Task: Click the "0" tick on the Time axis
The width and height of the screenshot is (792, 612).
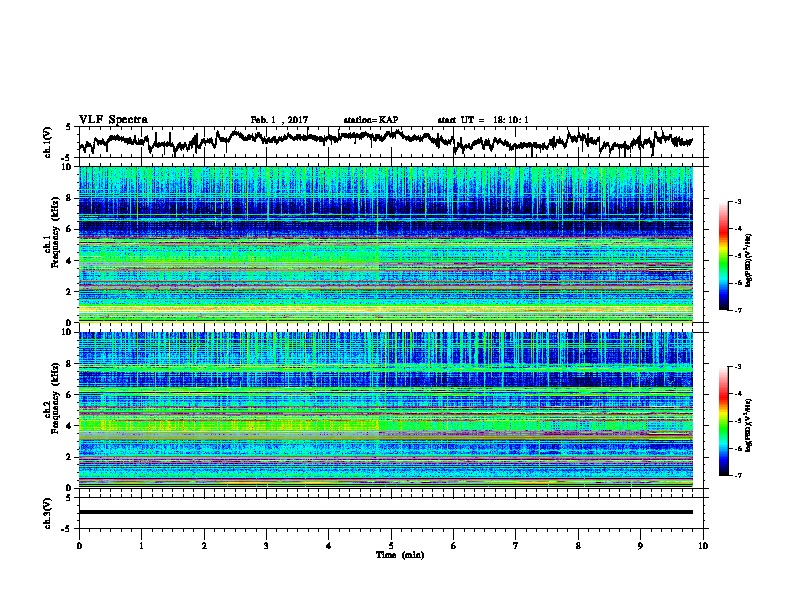Action: click(x=79, y=546)
